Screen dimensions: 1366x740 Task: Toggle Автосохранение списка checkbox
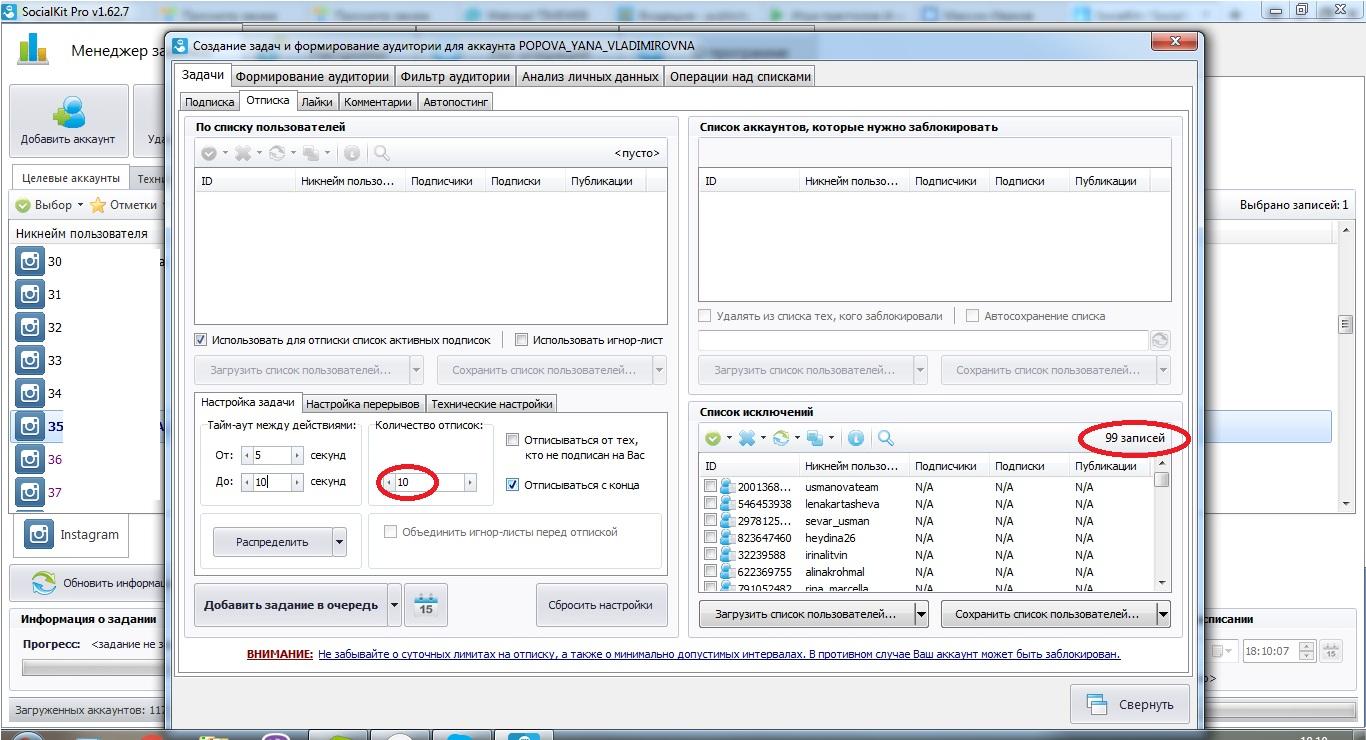(x=972, y=315)
